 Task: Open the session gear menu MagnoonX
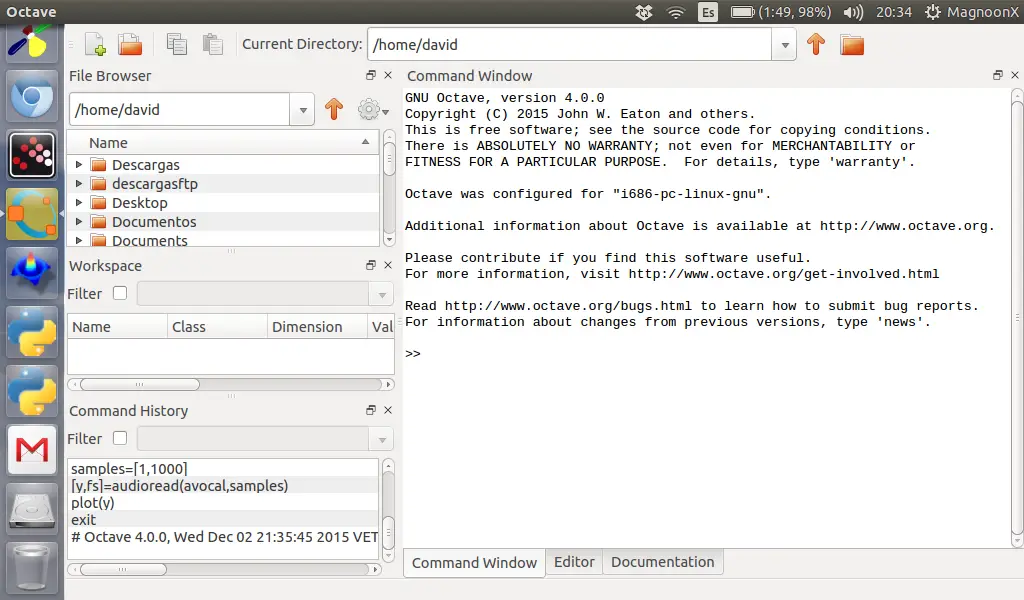(972, 12)
